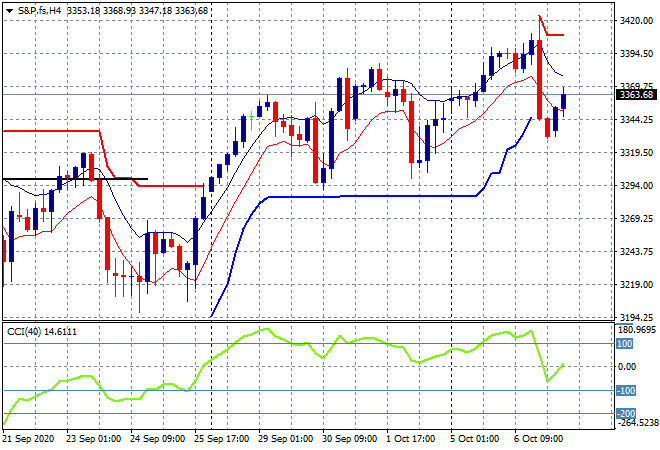Viewport: 660px width, 450px height.
Task: Click the CCI 0.00 scale label
Action: point(627,367)
